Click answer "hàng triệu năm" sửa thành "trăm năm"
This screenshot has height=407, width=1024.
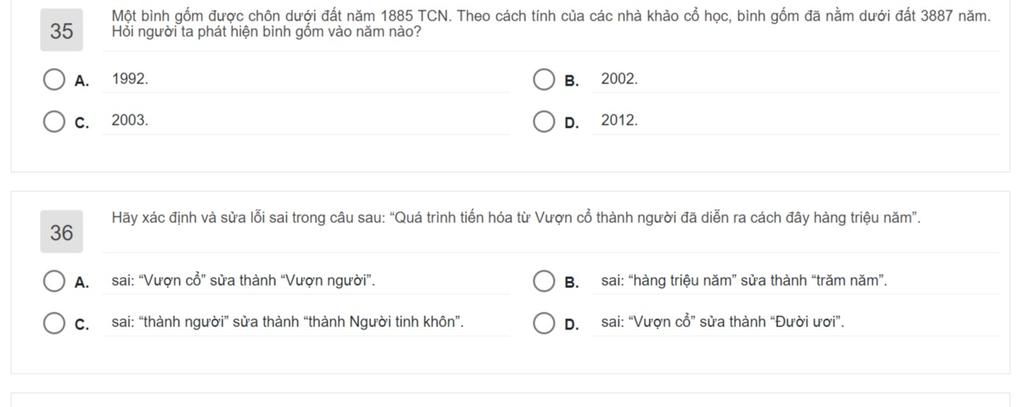click(x=744, y=282)
